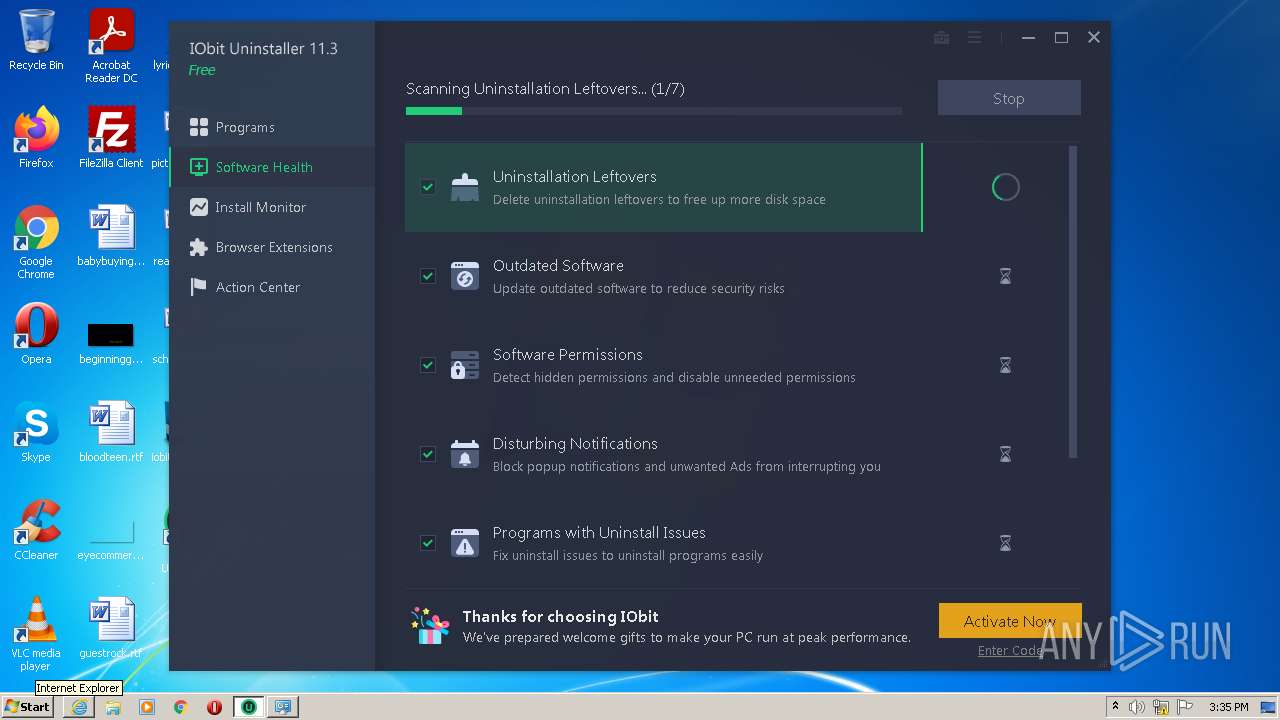Click the Uninstall Issues warning icon

click(x=465, y=543)
